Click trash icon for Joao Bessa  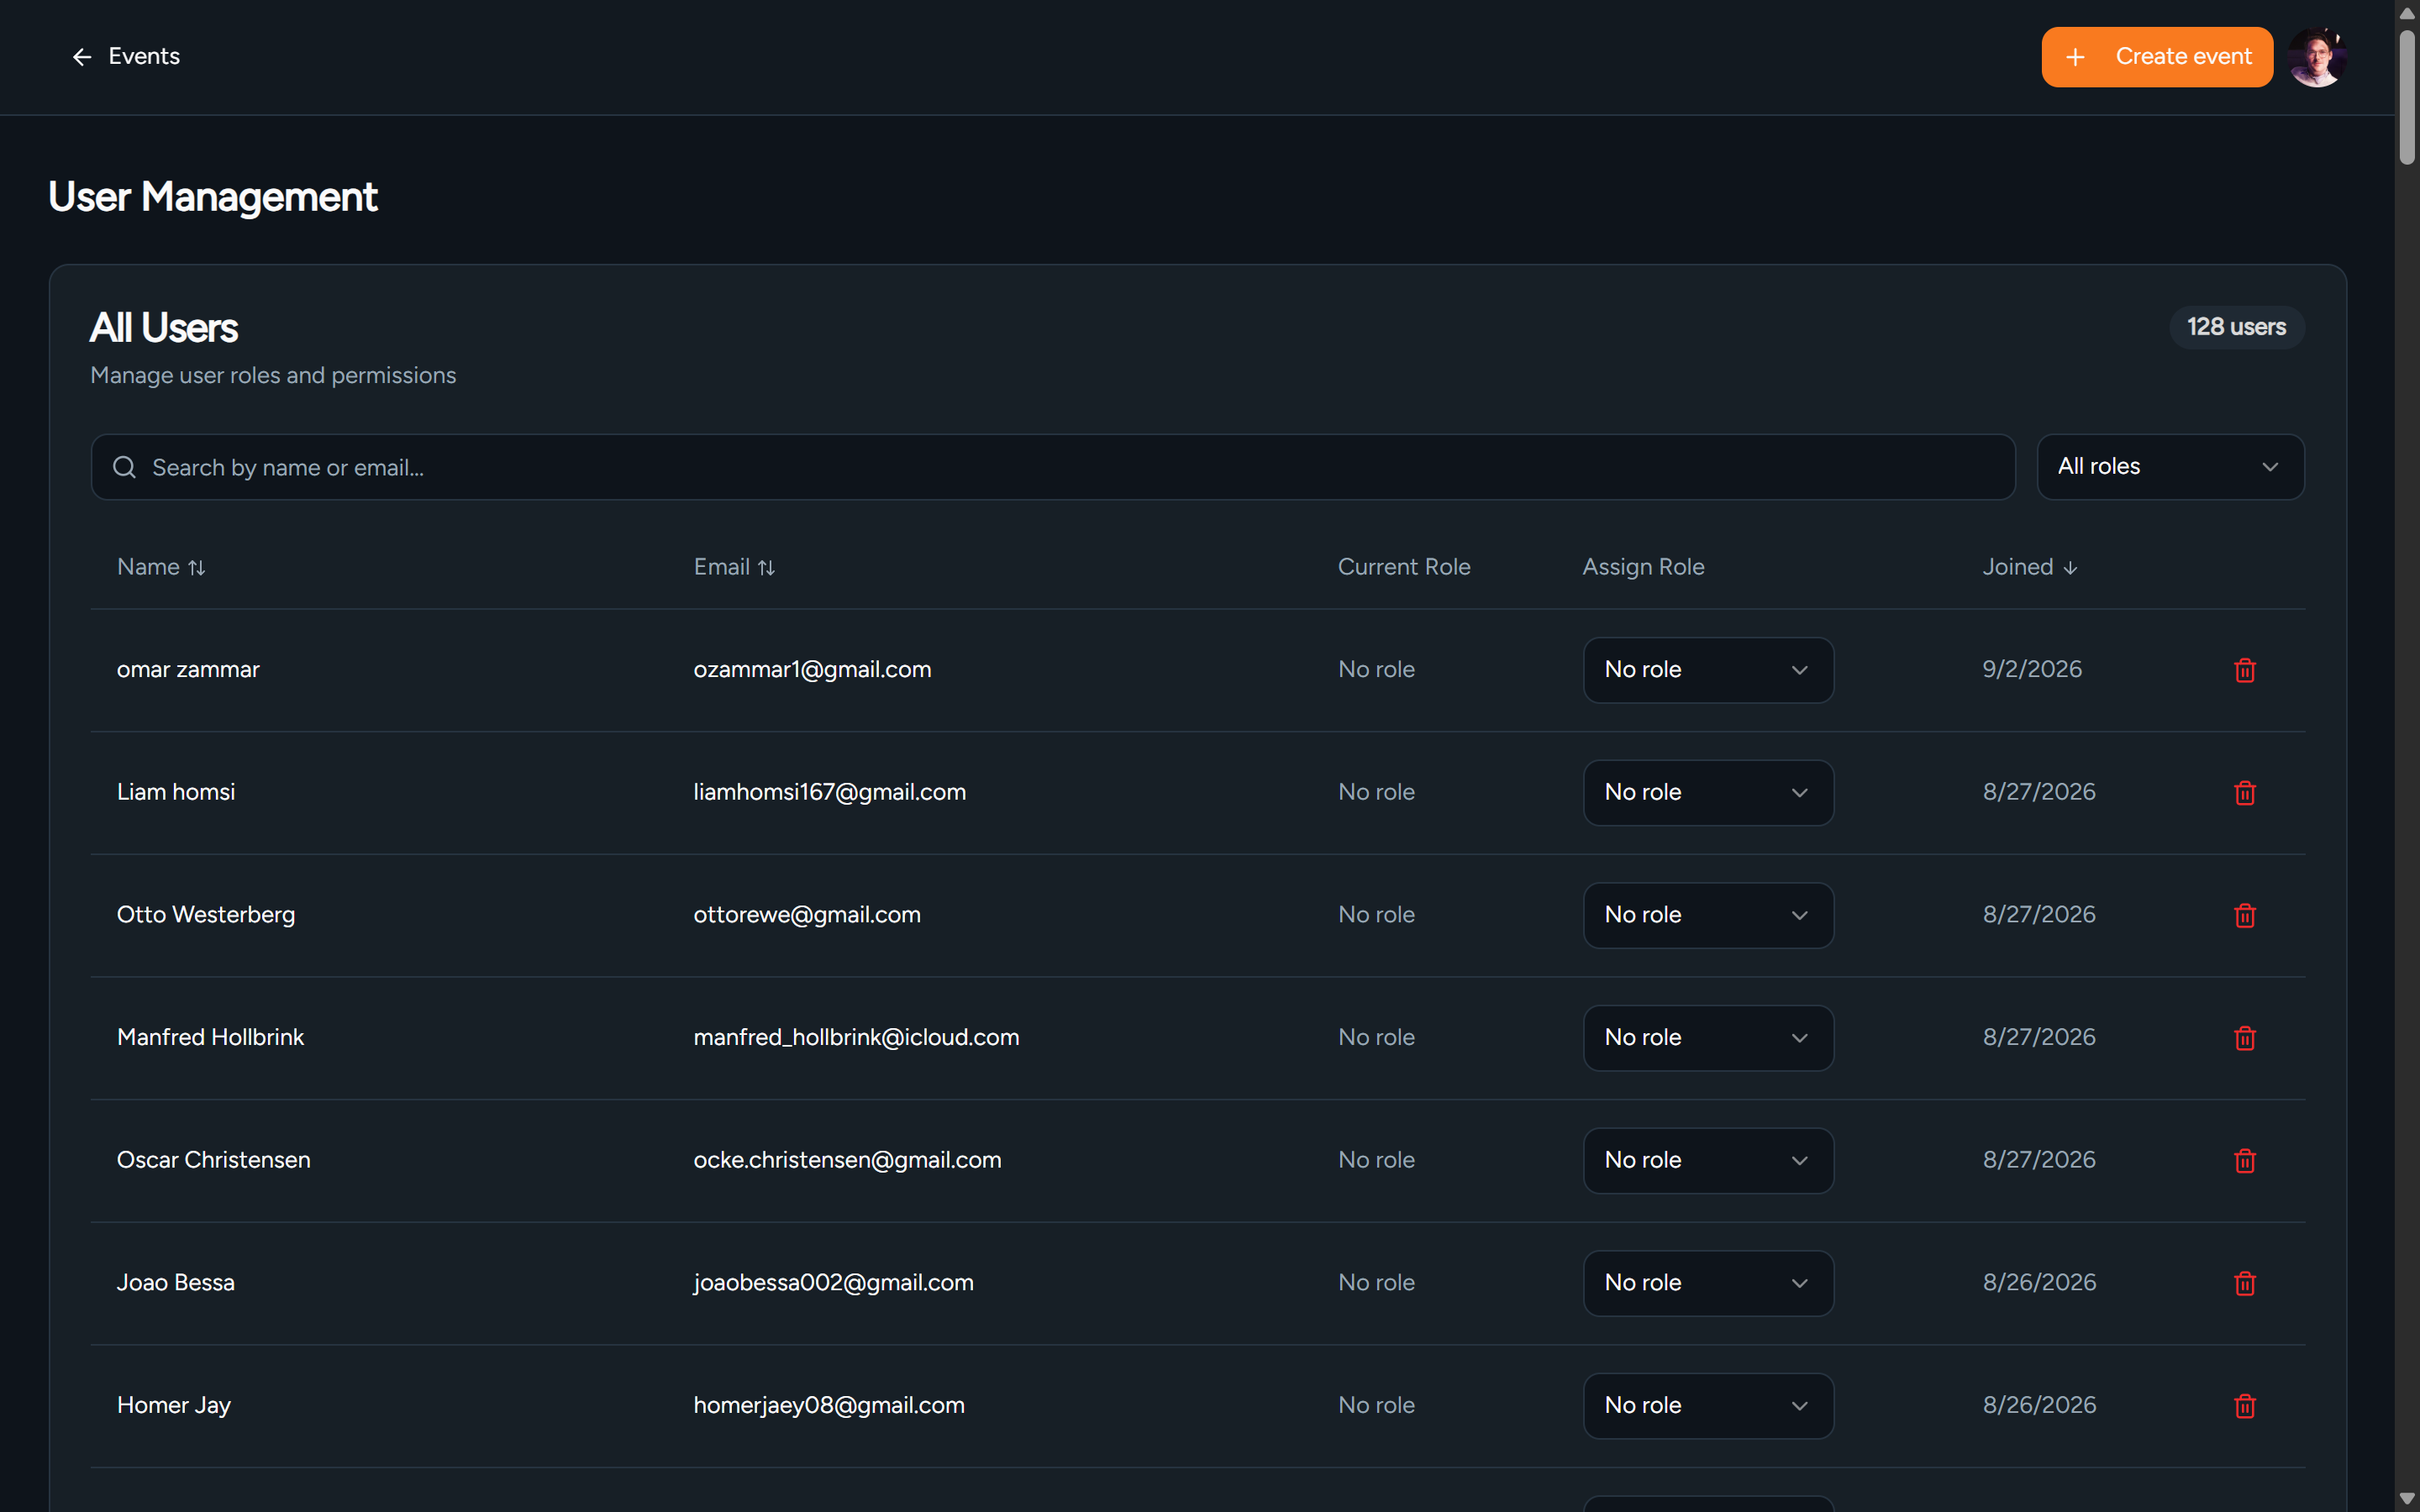tap(2244, 1283)
